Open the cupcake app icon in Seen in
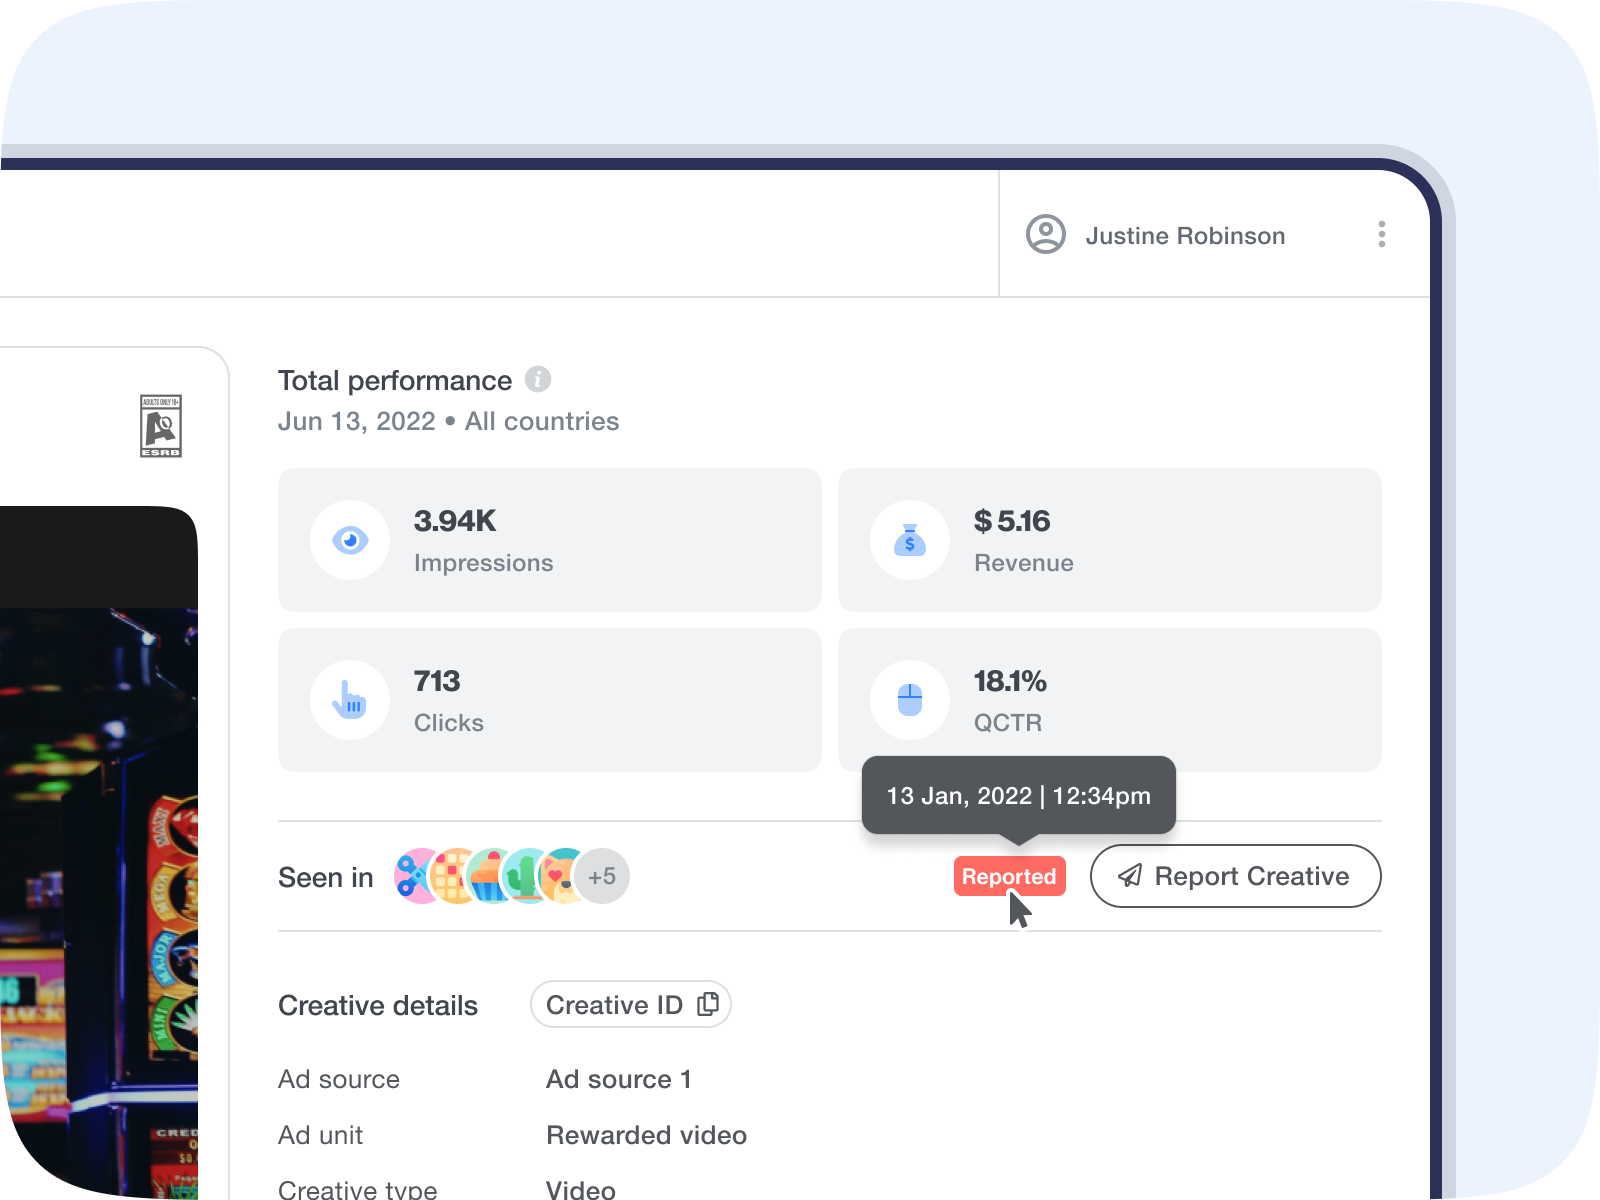 (x=486, y=876)
